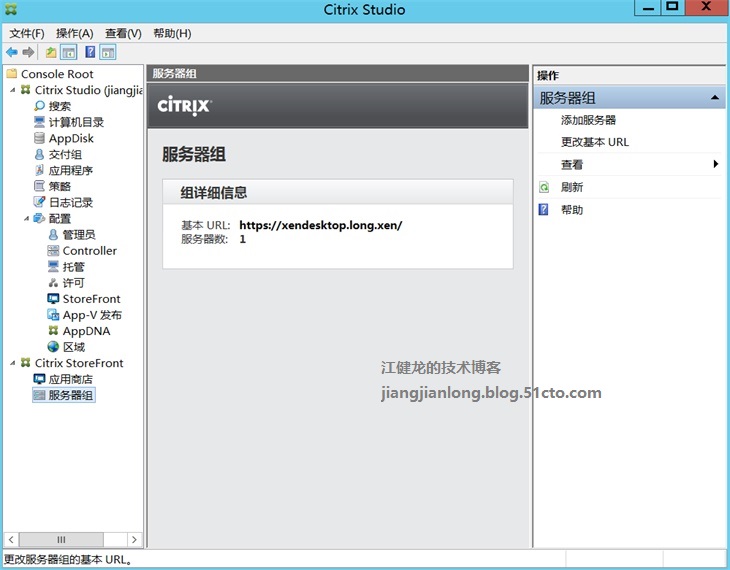This screenshot has width=730, height=570.
Task: Open the StoreFront node under 配置
Action: click(x=84, y=299)
